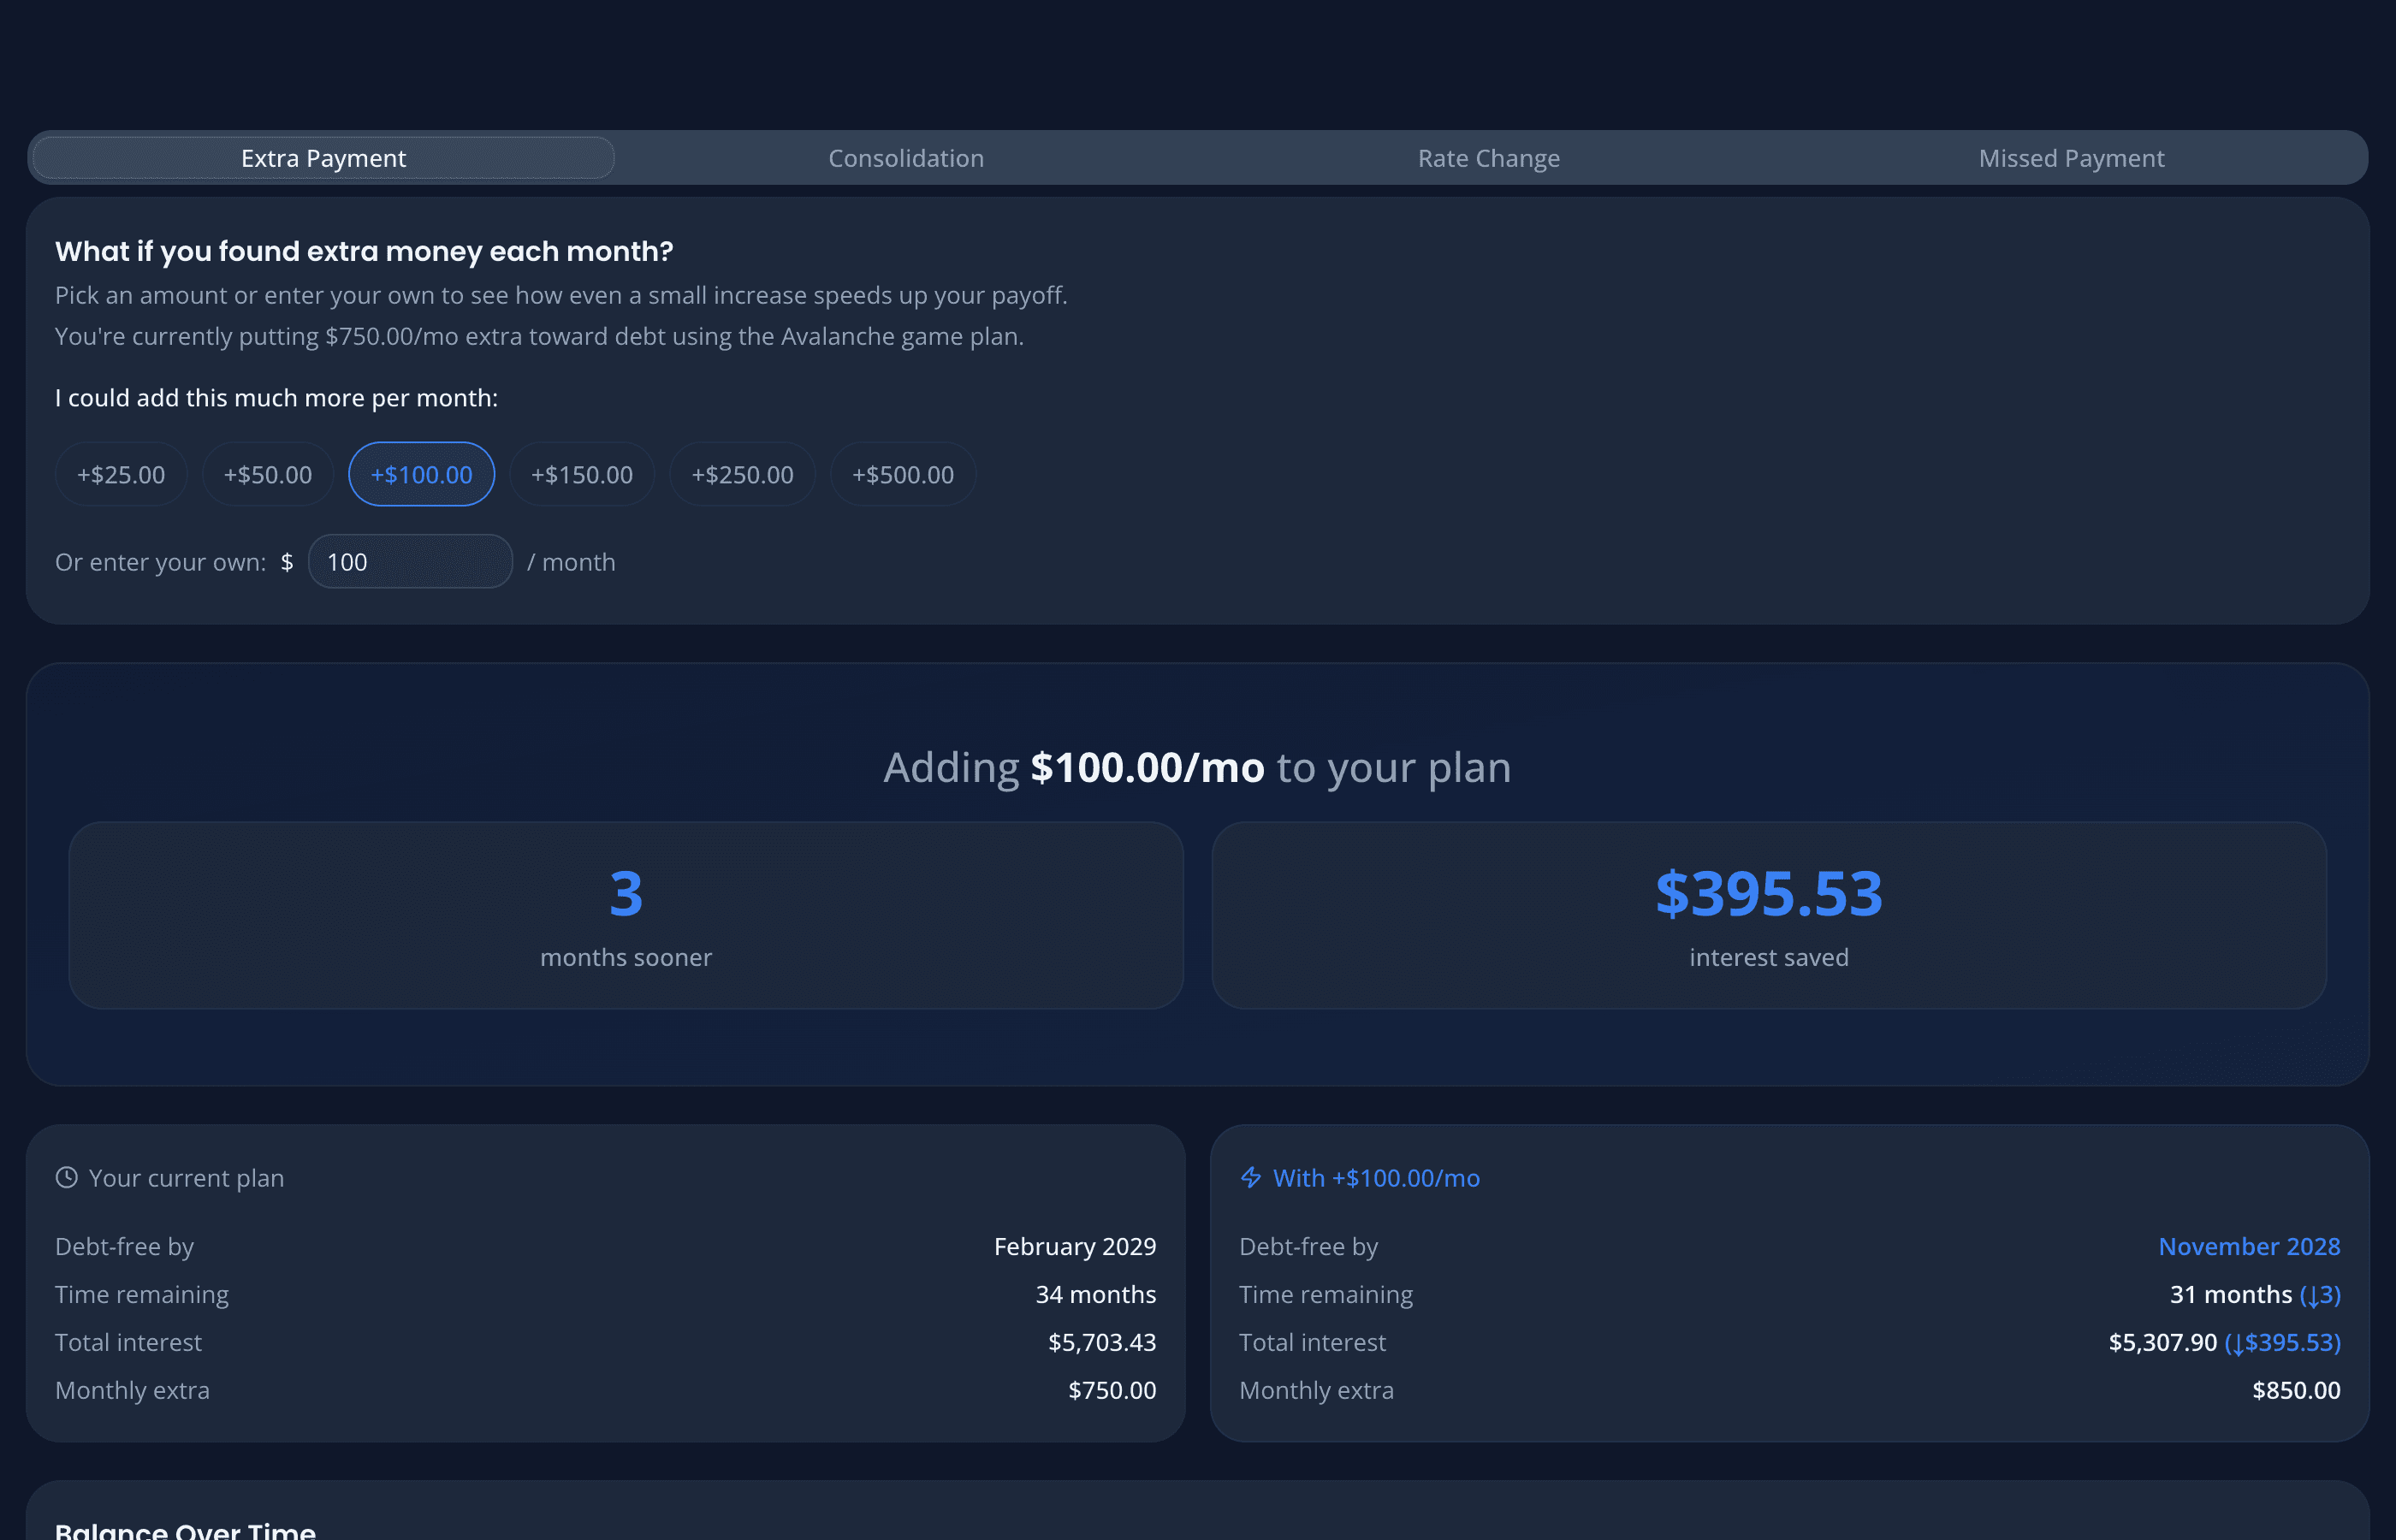Toggle the +$100.00 selected amount chip
The width and height of the screenshot is (2396, 1540).
coord(420,474)
